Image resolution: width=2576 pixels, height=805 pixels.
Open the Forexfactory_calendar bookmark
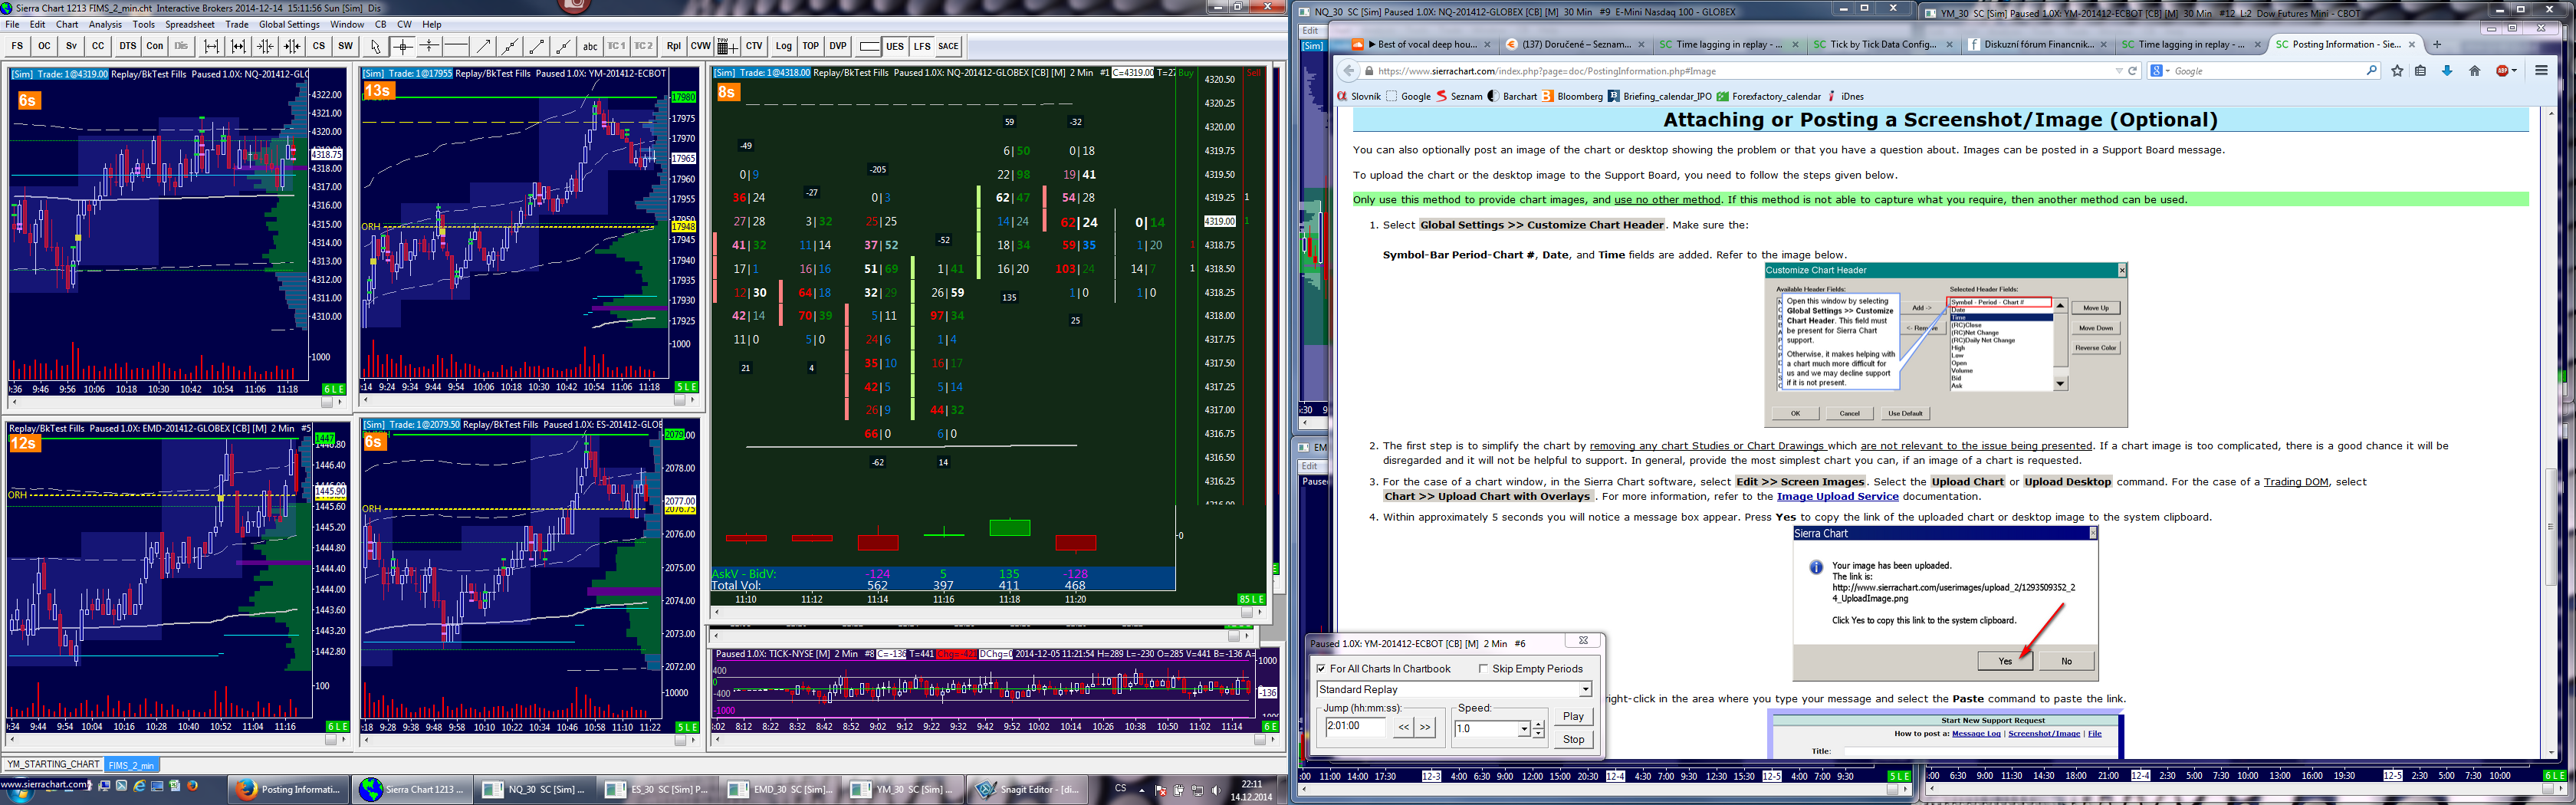point(1768,97)
